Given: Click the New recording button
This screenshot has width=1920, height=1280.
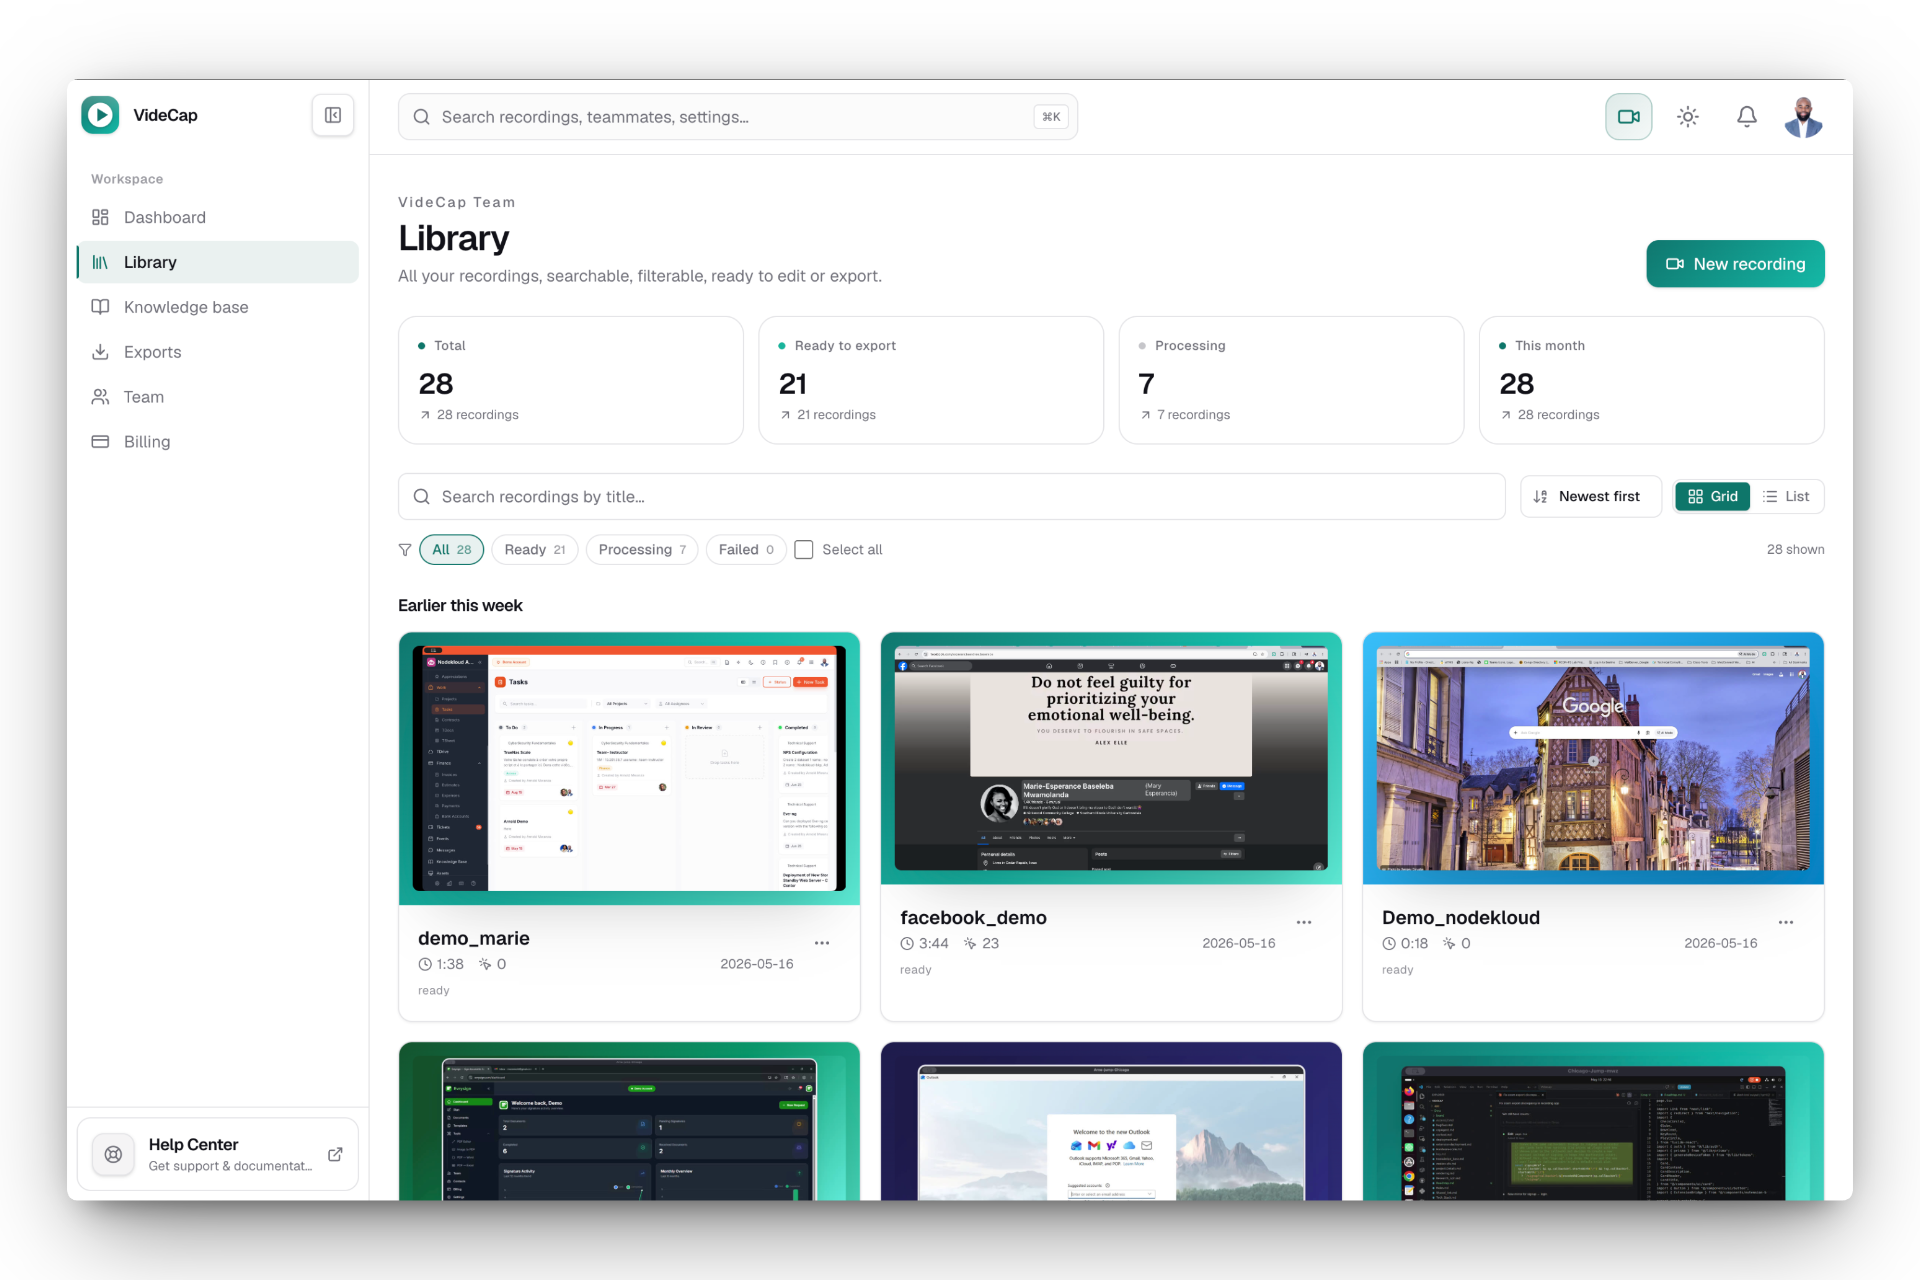Looking at the screenshot, I should [x=1735, y=264].
